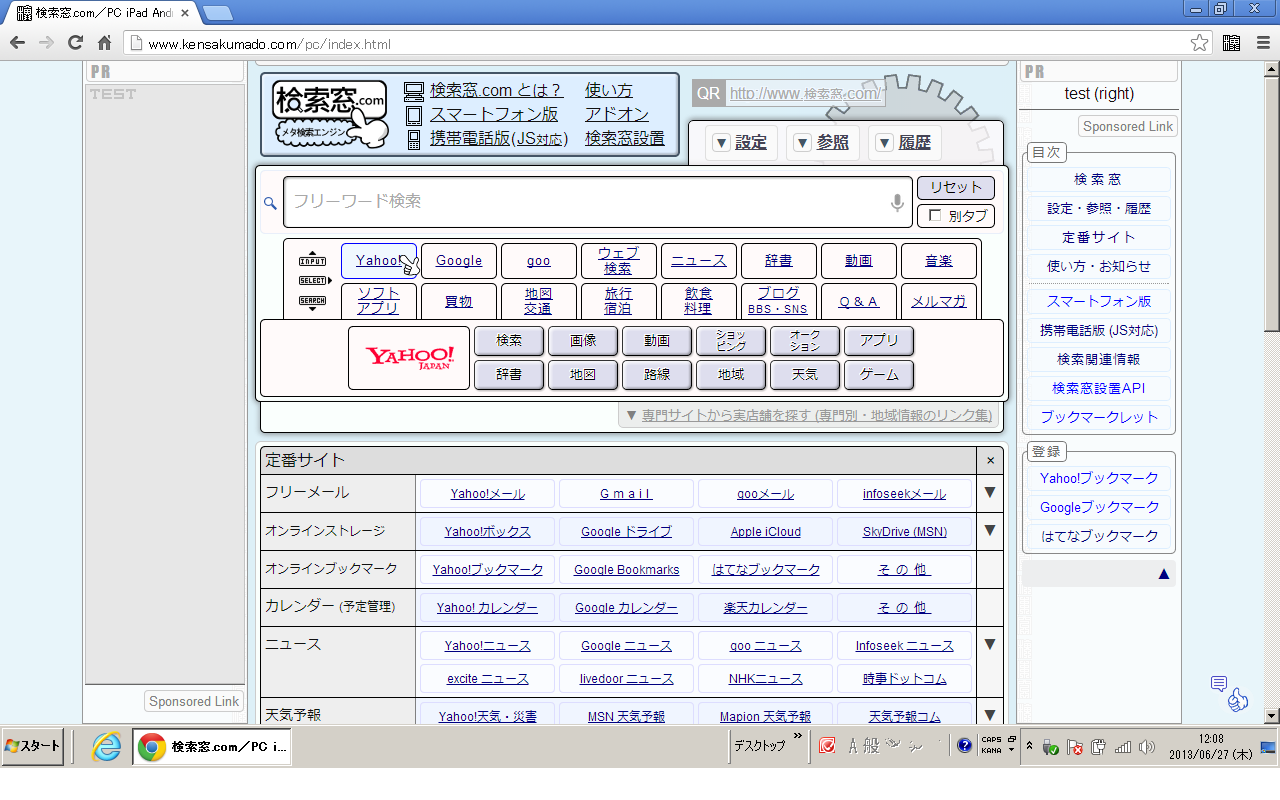Reload the page with the refresh icon
Screen dimensions: 1280x800
click(x=75, y=43)
